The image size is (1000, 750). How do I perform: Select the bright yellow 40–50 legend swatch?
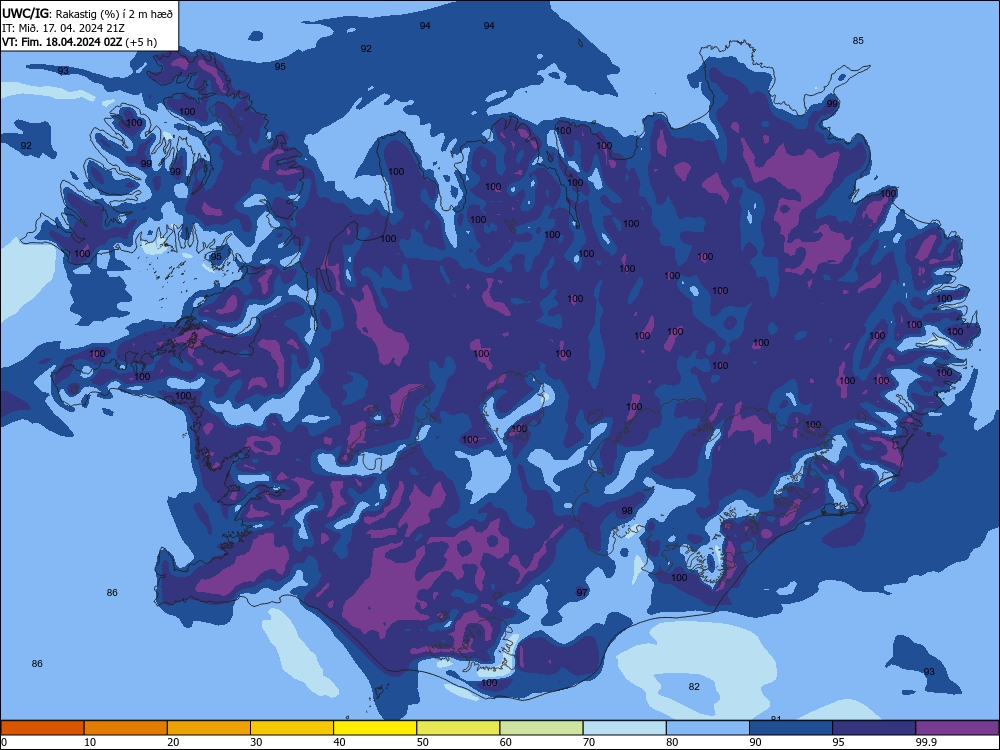click(x=375, y=728)
